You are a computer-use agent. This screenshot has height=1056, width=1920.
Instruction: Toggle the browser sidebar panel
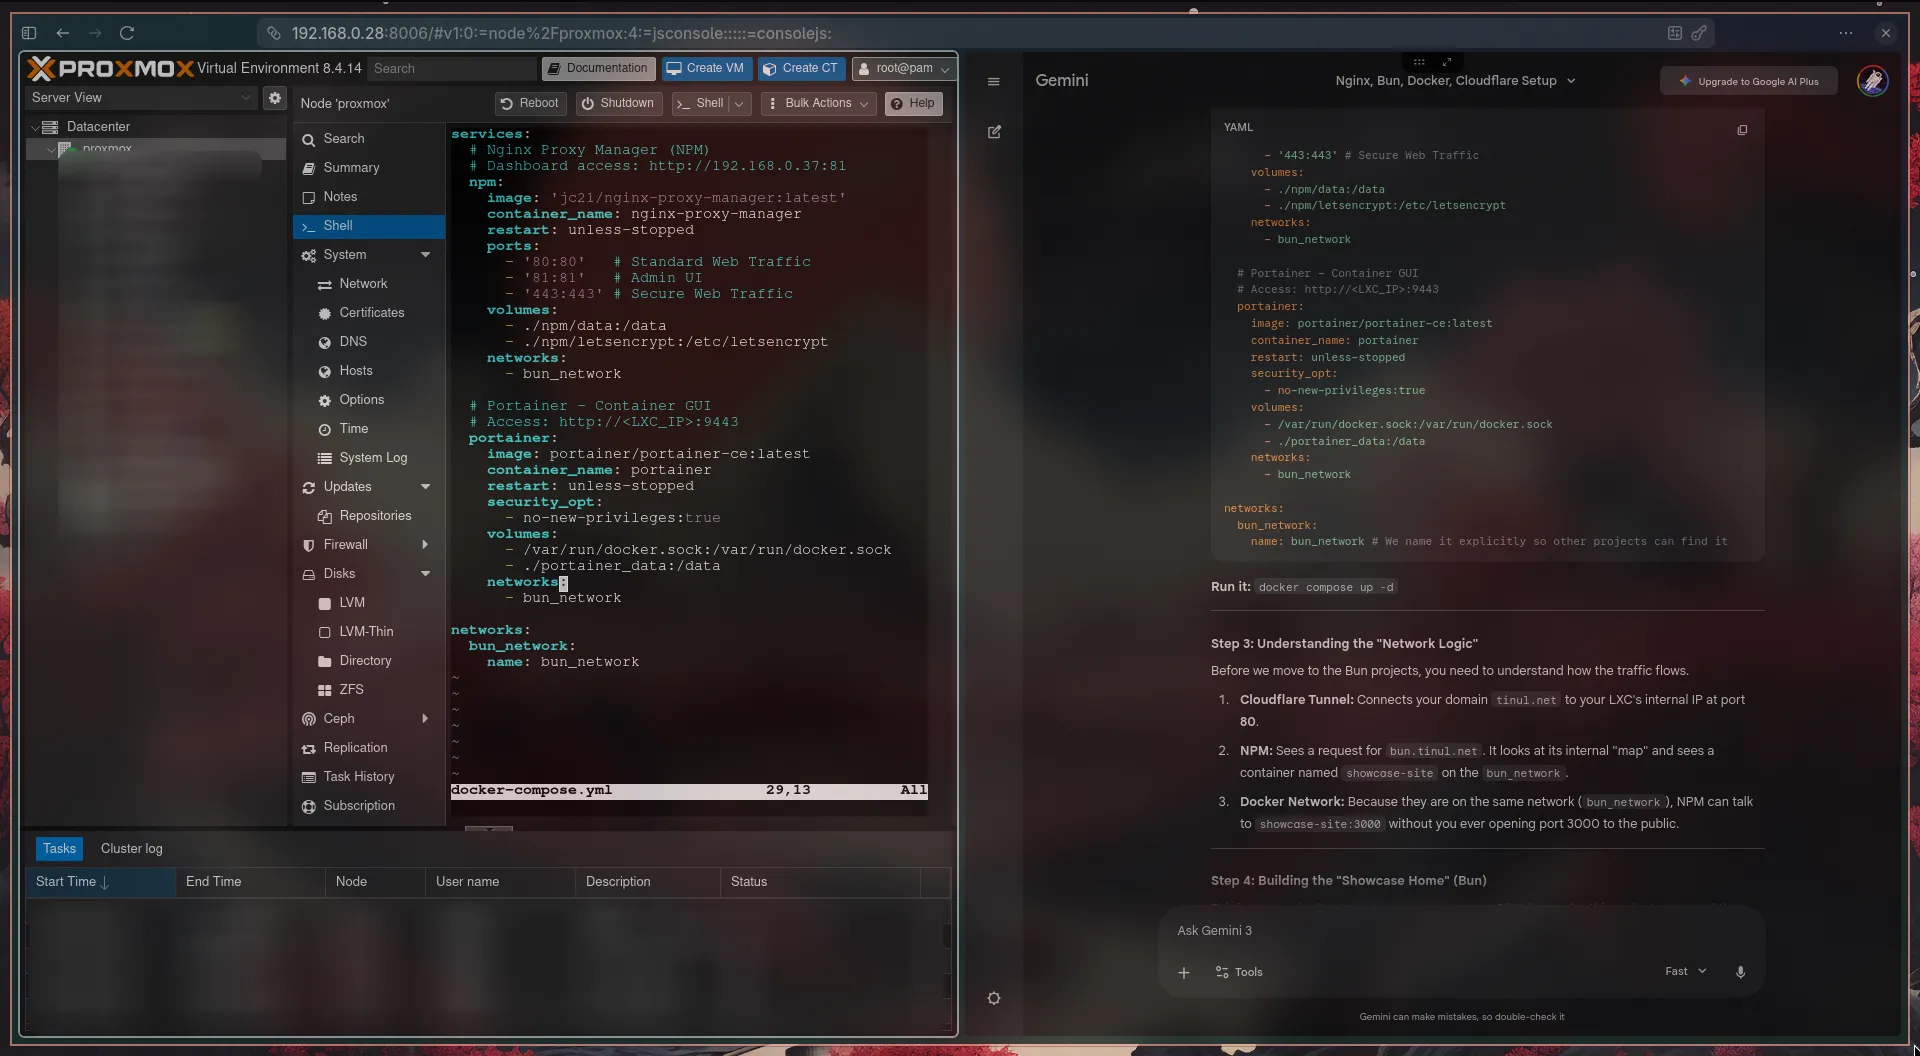point(29,33)
